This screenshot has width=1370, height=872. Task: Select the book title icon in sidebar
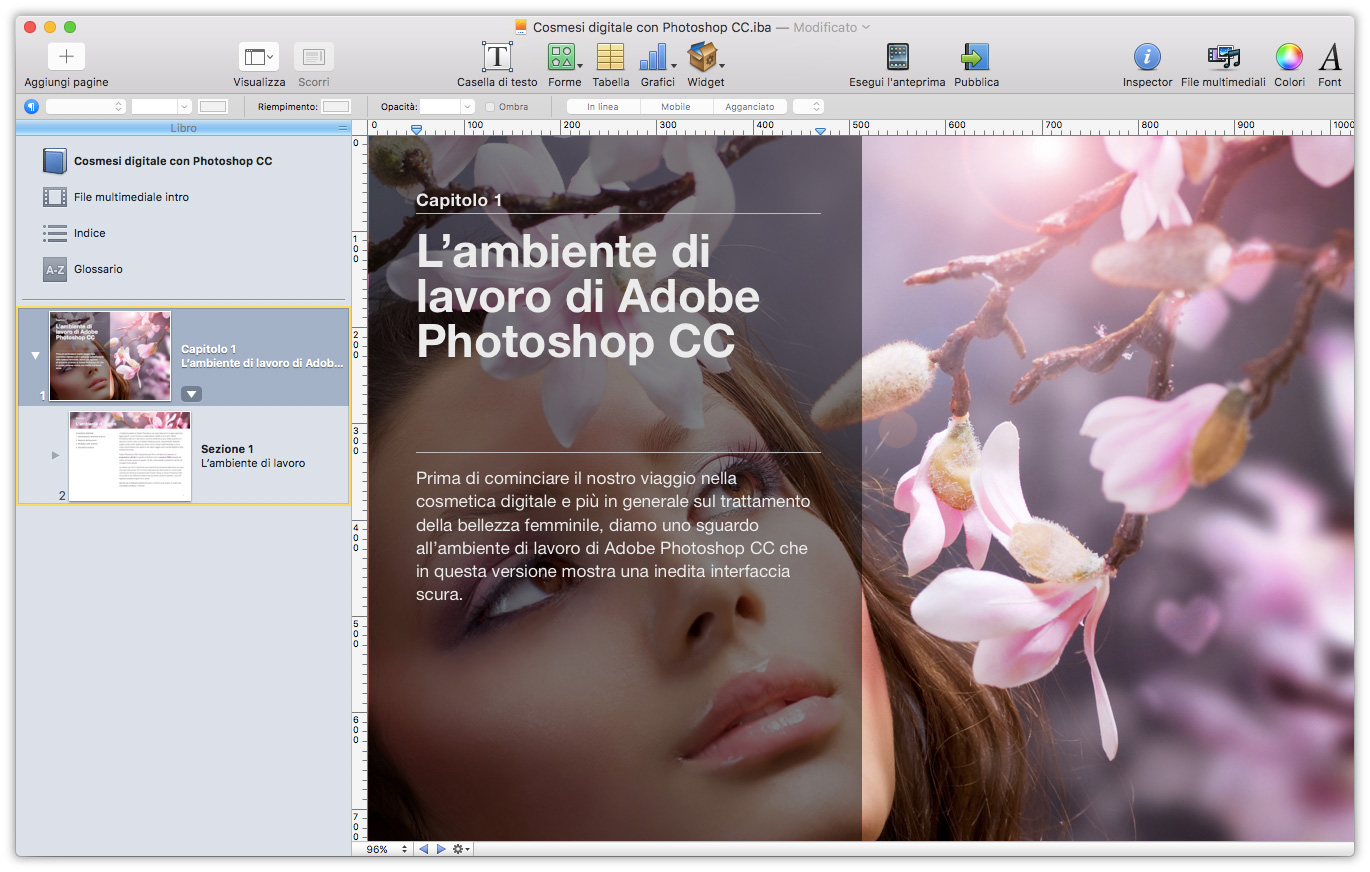(54, 161)
